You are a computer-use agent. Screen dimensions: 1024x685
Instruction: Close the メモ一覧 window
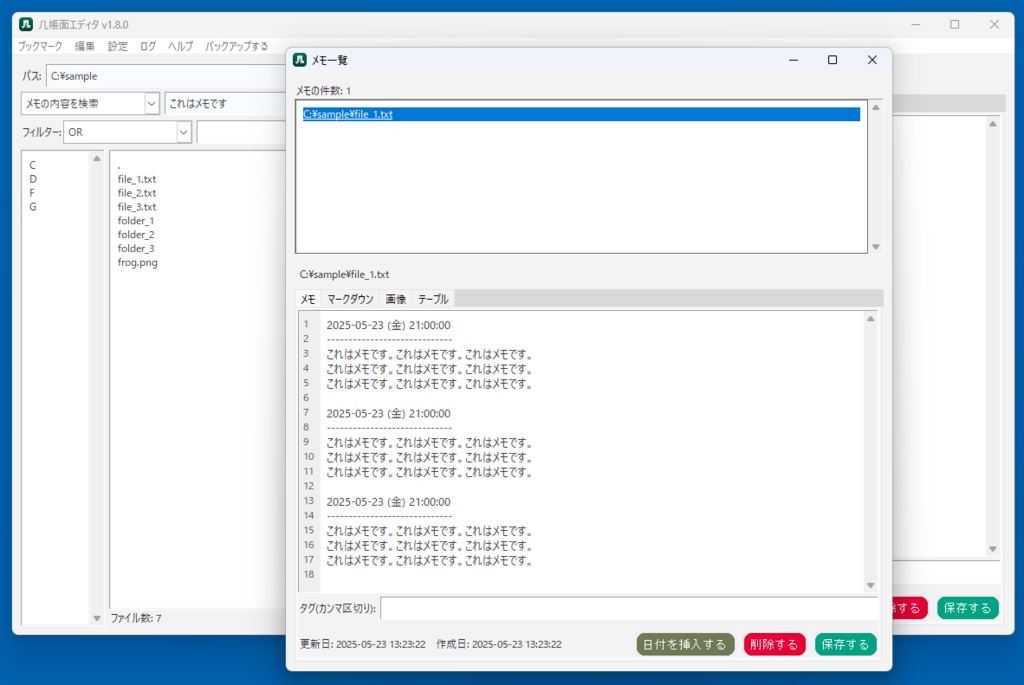click(872, 60)
